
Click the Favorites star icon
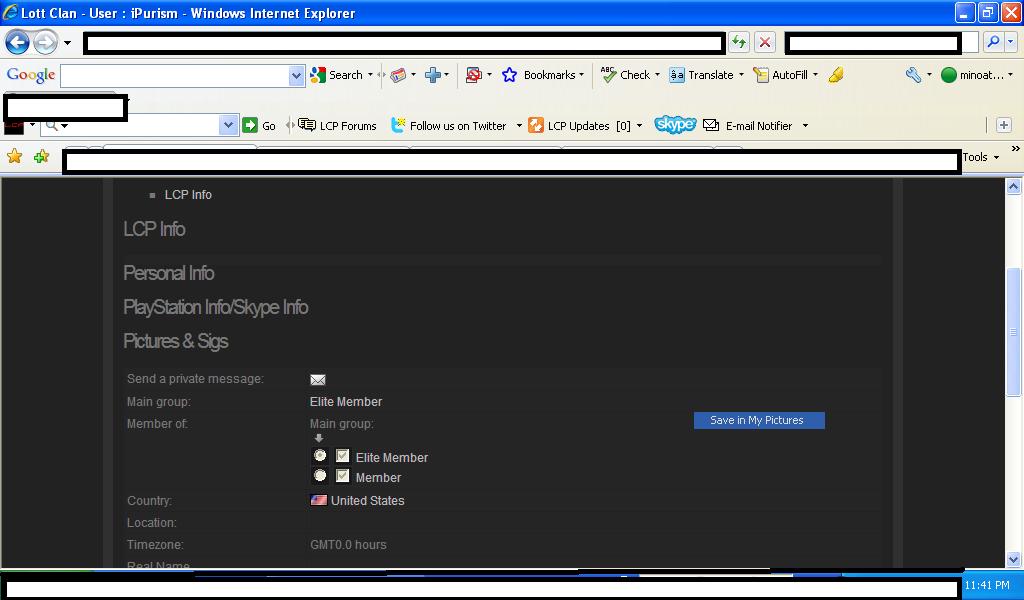[x=14, y=157]
